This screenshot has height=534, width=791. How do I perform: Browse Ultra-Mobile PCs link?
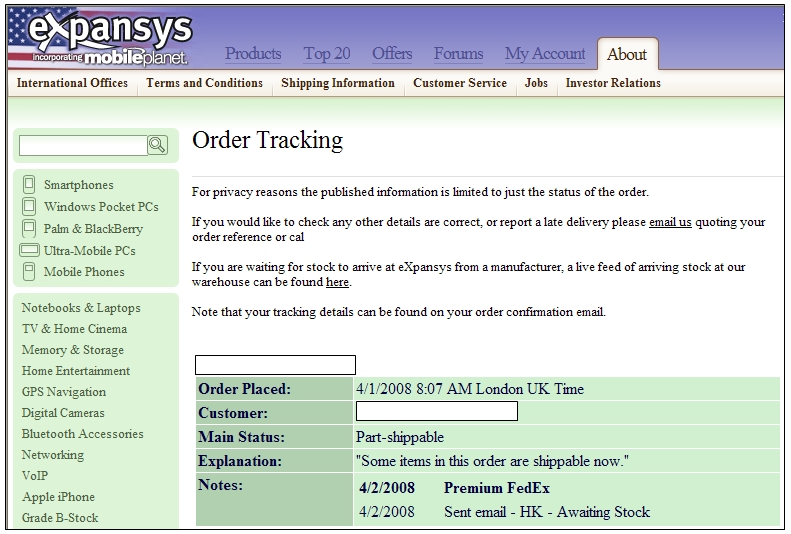(x=90, y=251)
